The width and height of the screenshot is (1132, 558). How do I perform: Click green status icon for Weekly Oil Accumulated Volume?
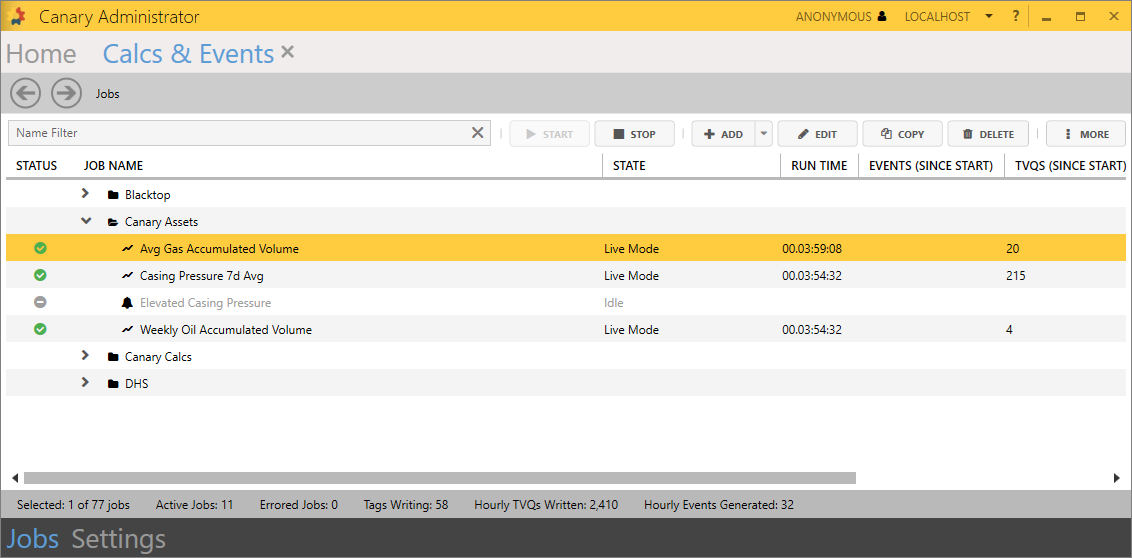[40, 329]
